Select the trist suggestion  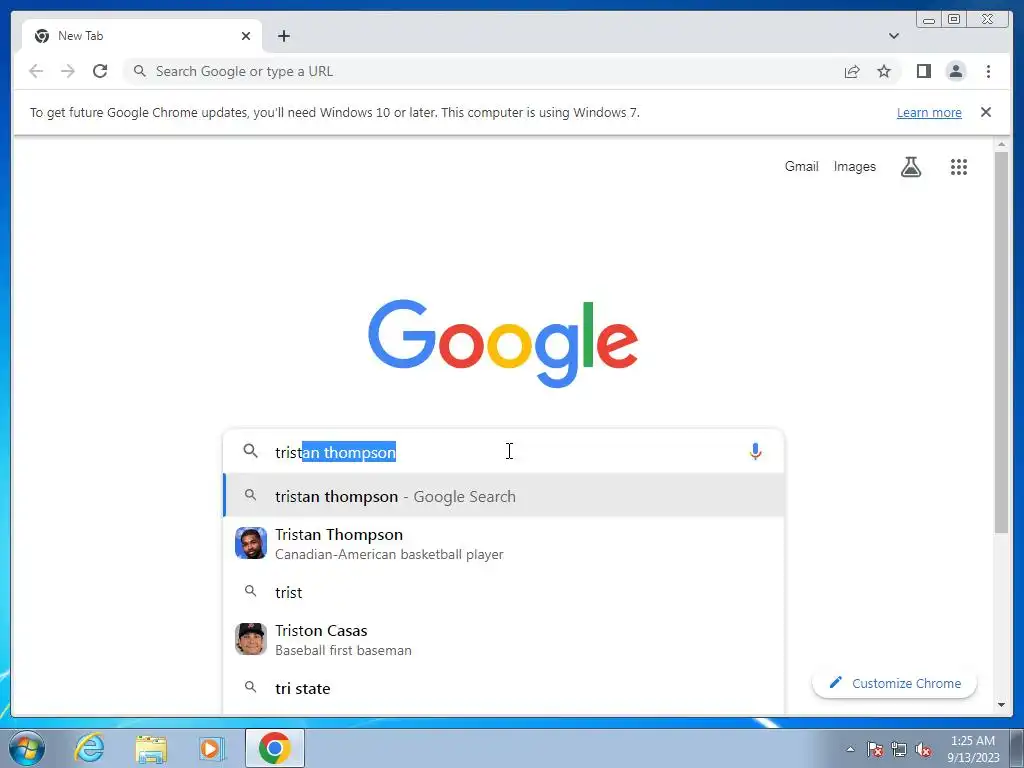pos(504,592)
